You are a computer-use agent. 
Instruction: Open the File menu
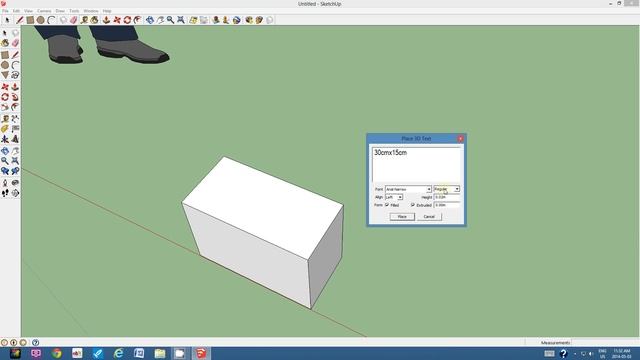tap(5, 11)
